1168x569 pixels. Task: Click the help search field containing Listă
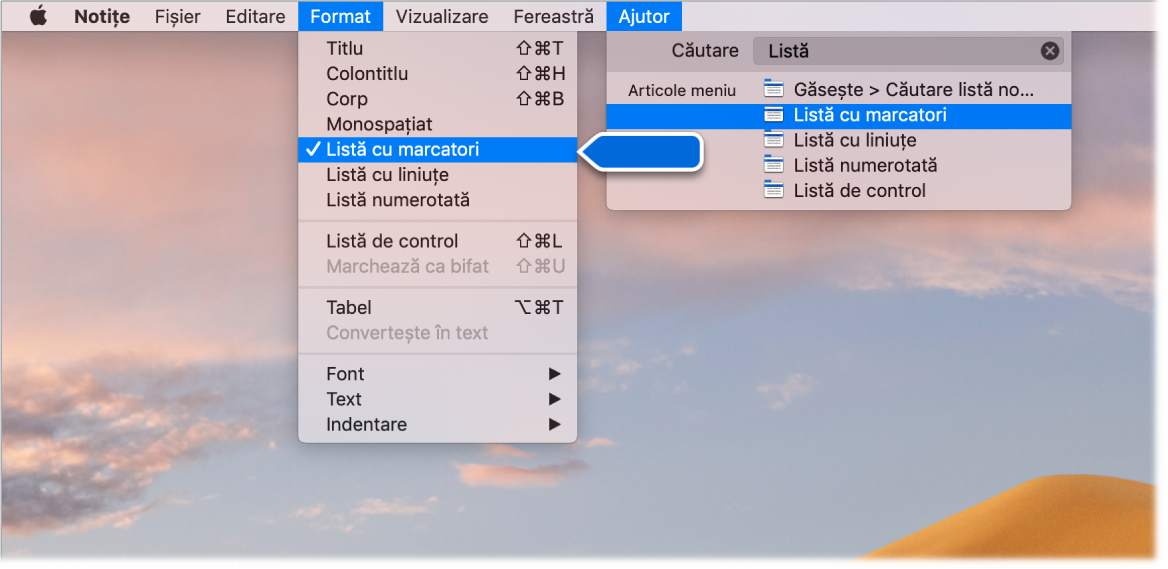pyautogui.click(x=908, y=51)
